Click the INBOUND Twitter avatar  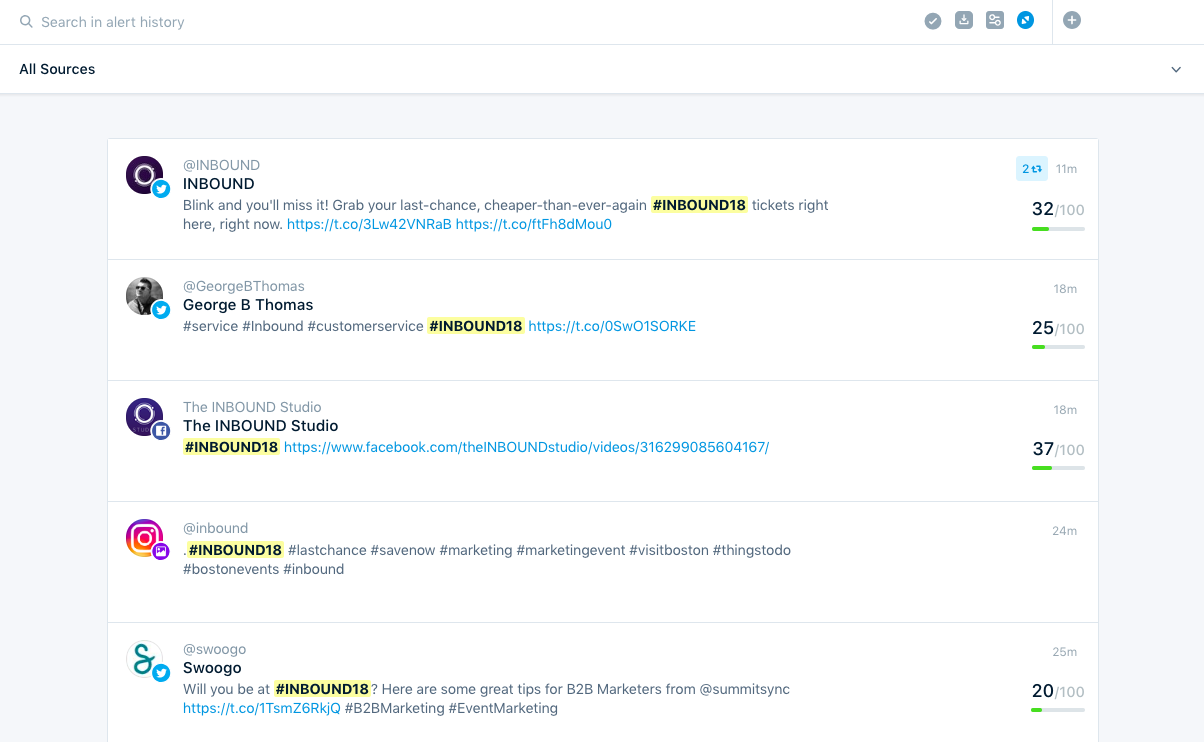point(145,175)
